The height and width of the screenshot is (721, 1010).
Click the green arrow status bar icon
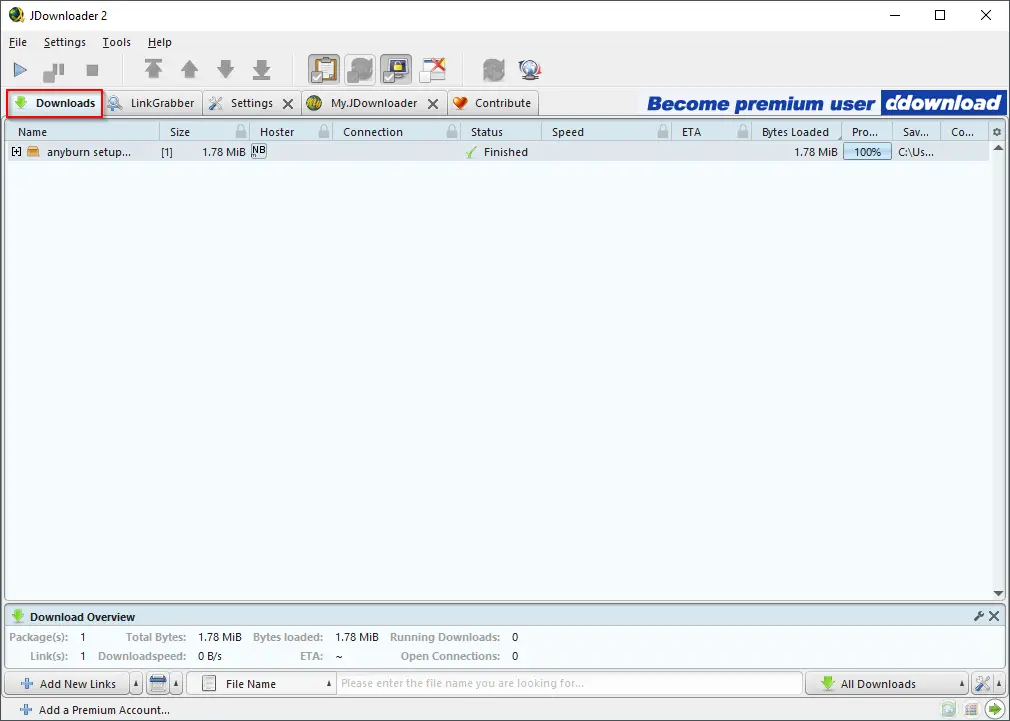coord(995,710)
